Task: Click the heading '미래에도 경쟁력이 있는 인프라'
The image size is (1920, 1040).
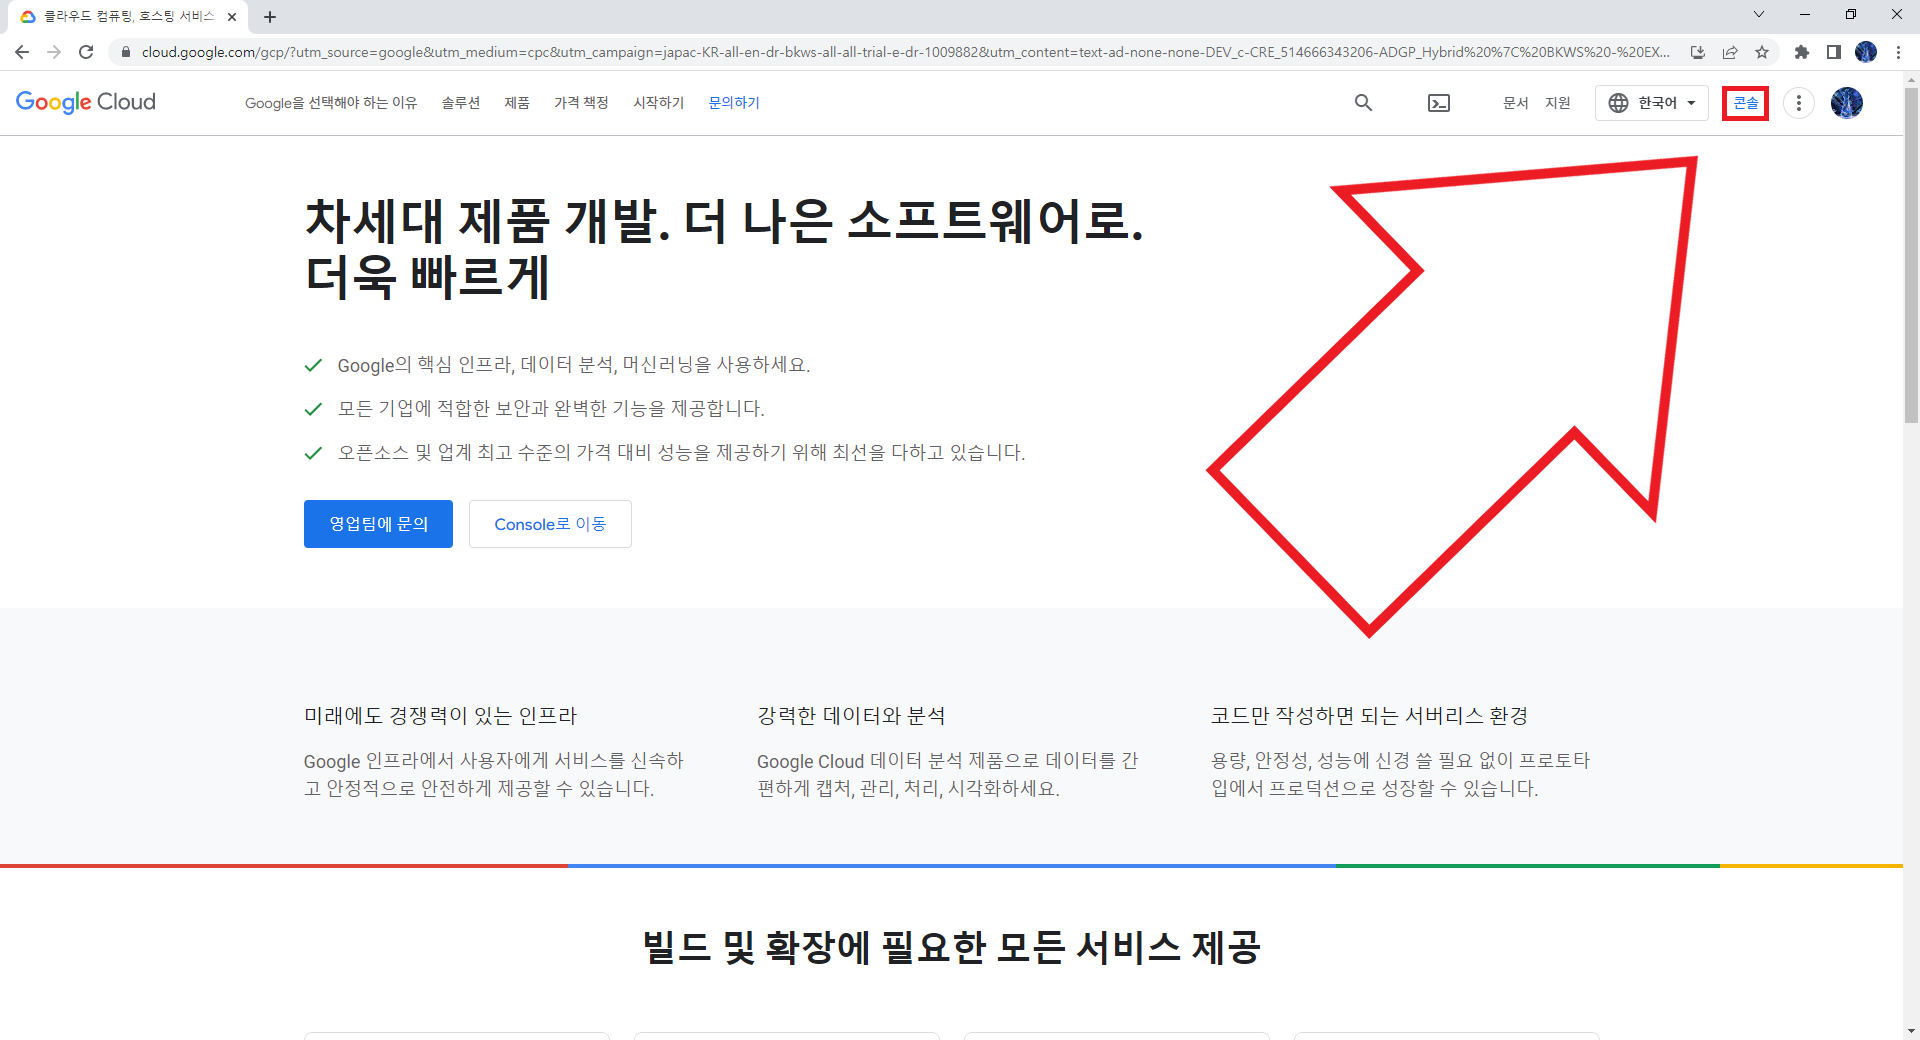Action: click(440, 716)
